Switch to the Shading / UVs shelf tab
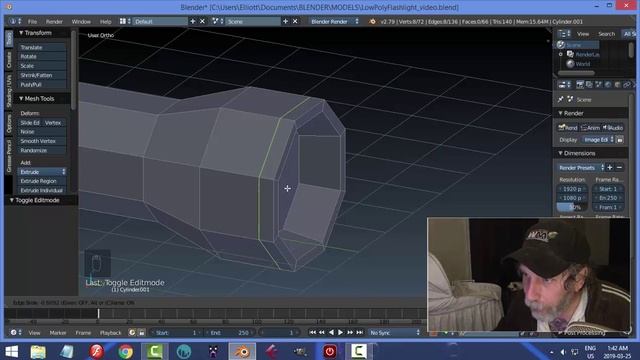Viewport: 640px width, 360px height. pos(9,91)
